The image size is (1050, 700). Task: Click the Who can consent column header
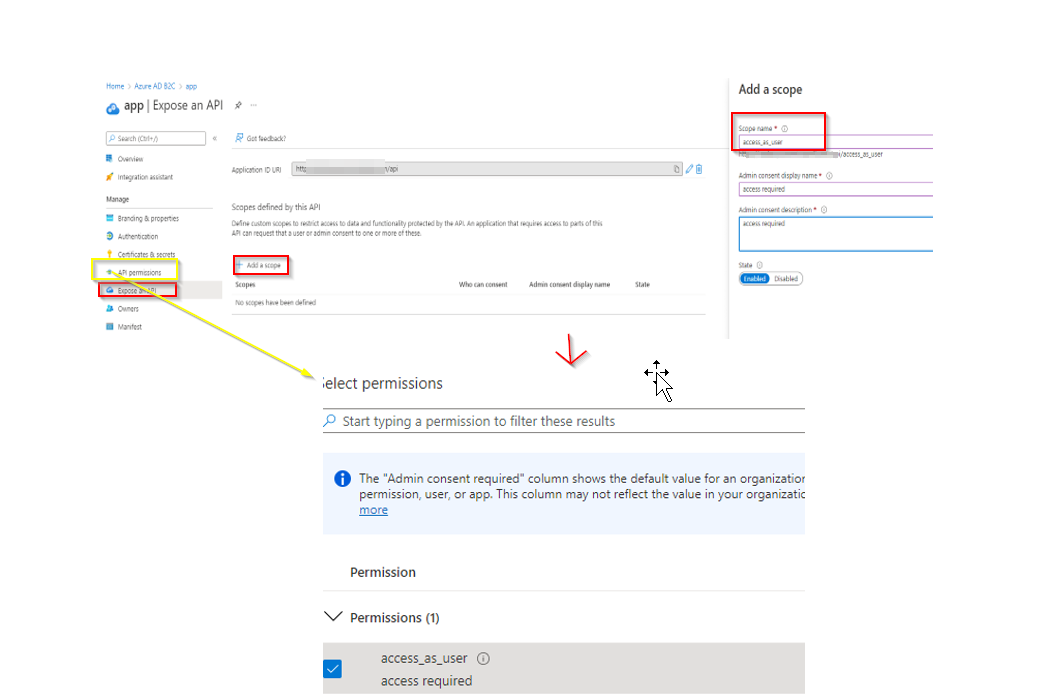click(x=483, y=285)
